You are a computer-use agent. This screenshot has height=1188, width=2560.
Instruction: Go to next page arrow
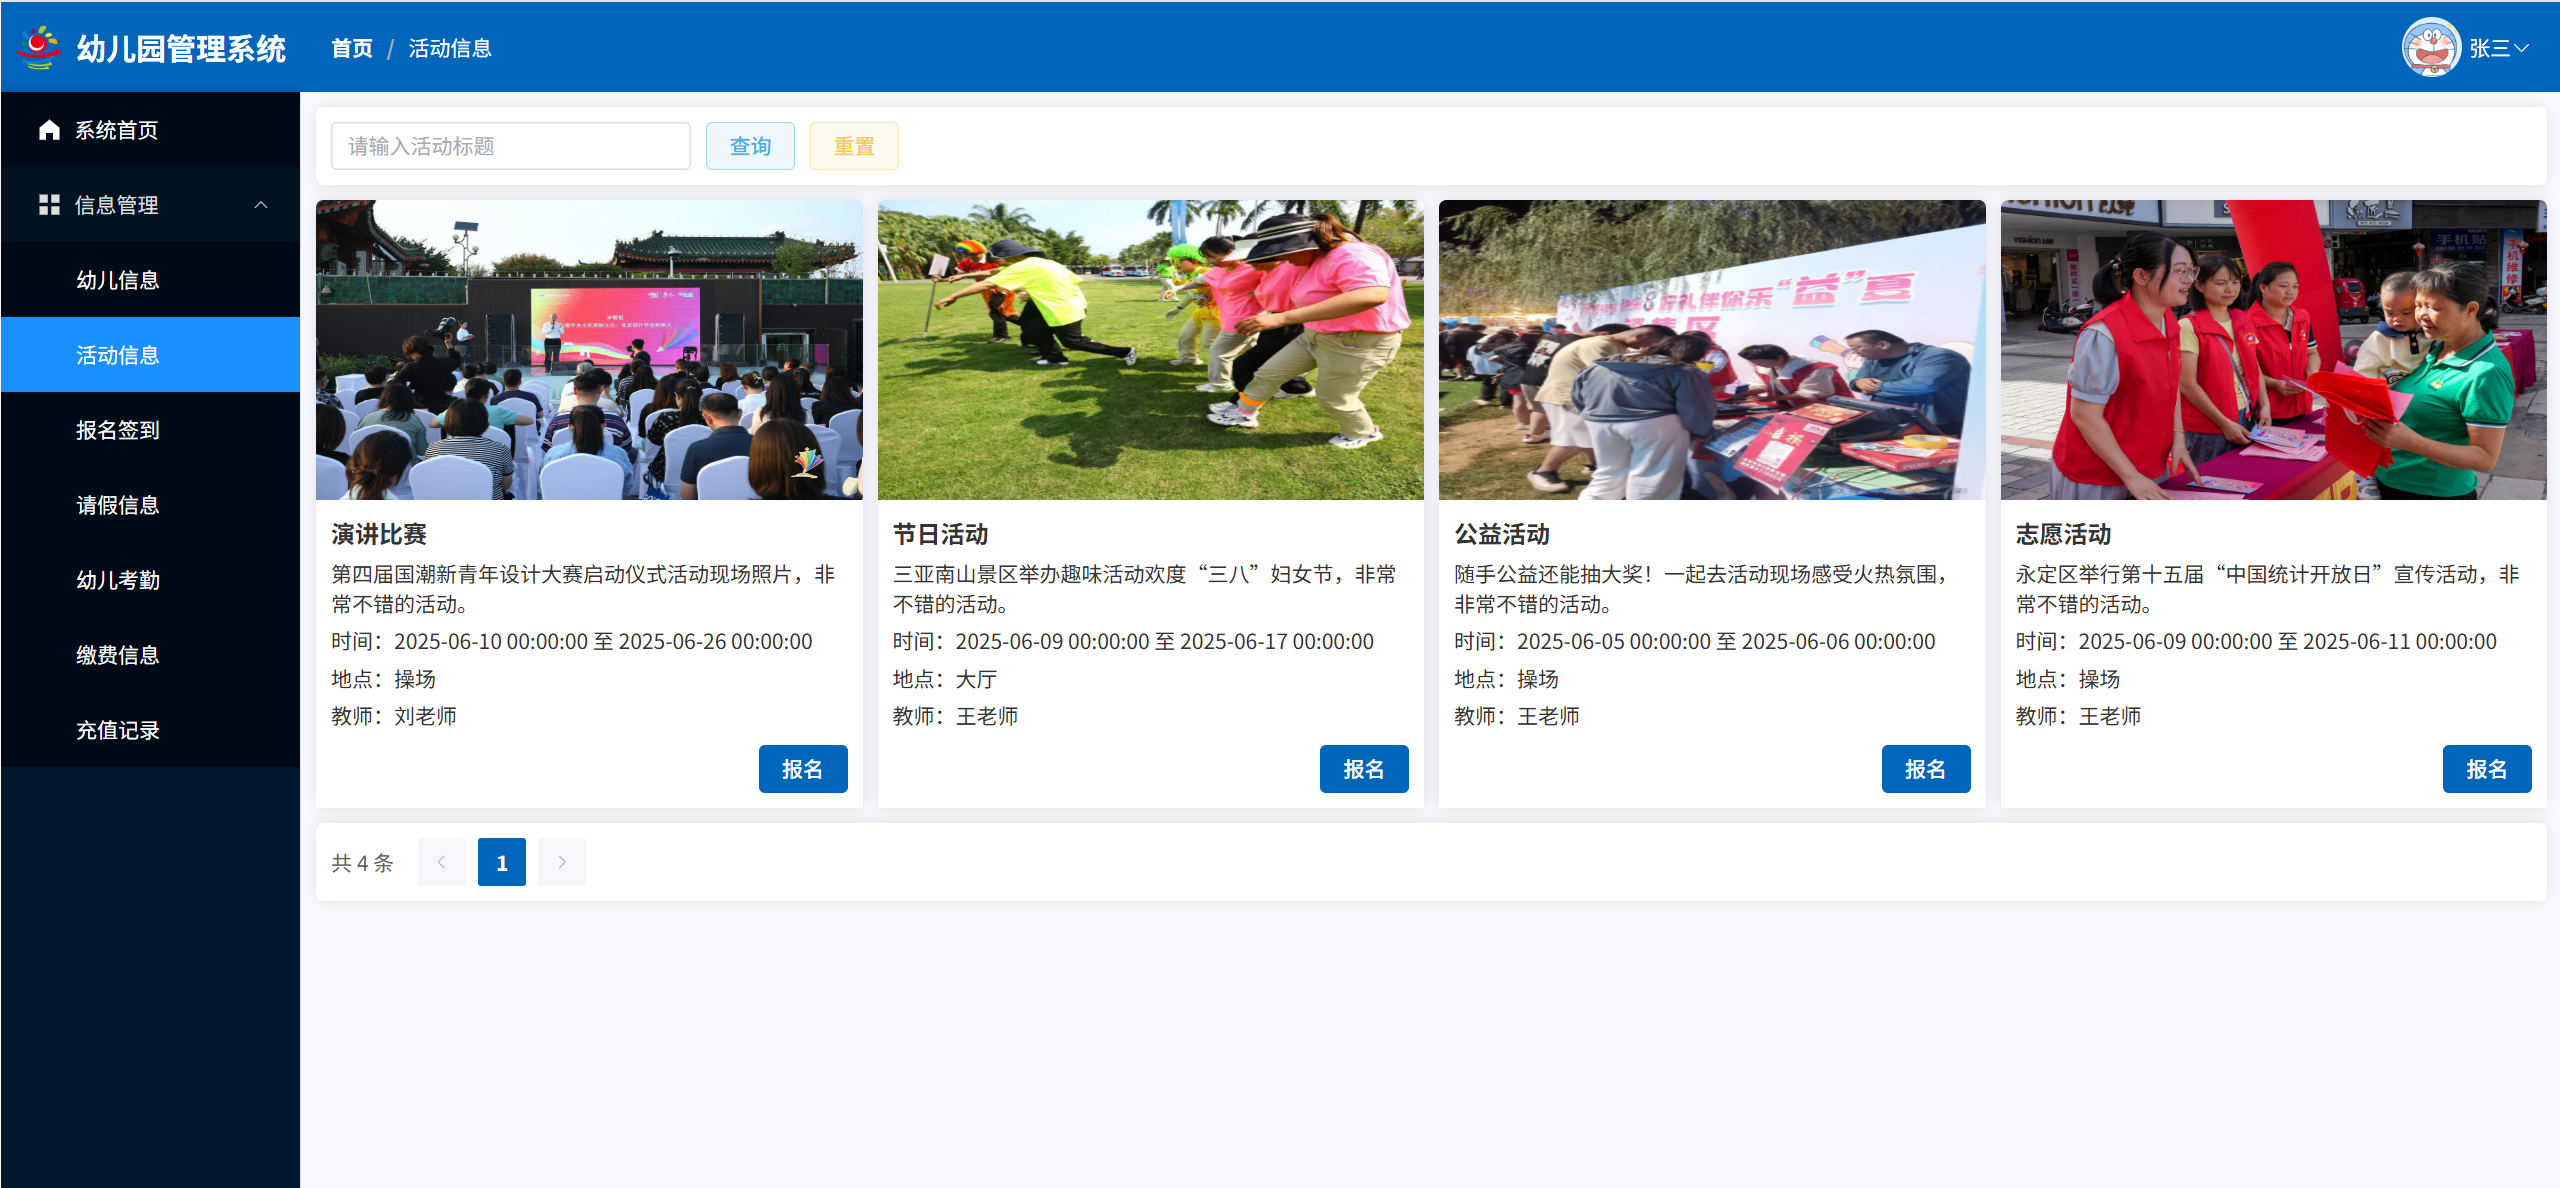561,862
